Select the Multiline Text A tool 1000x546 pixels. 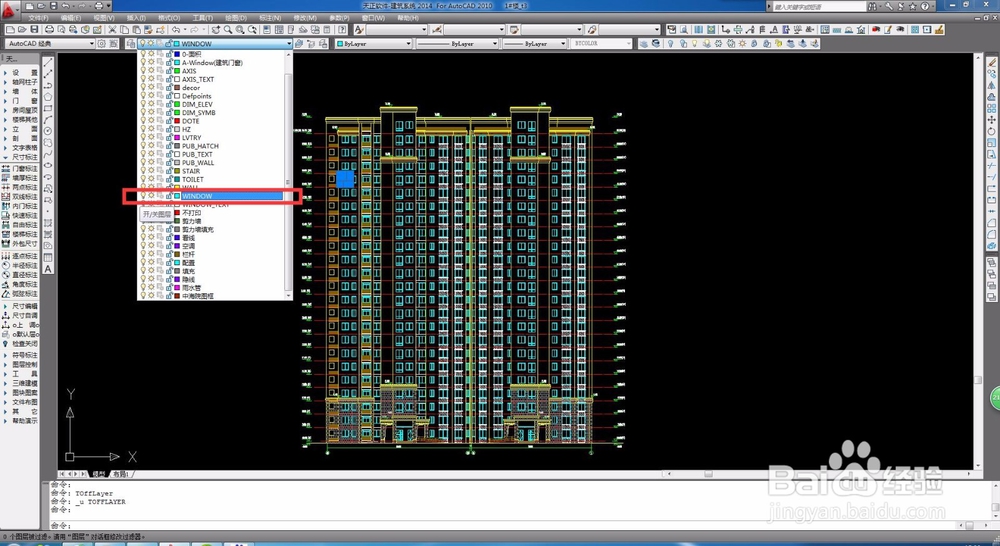(48, 269)
